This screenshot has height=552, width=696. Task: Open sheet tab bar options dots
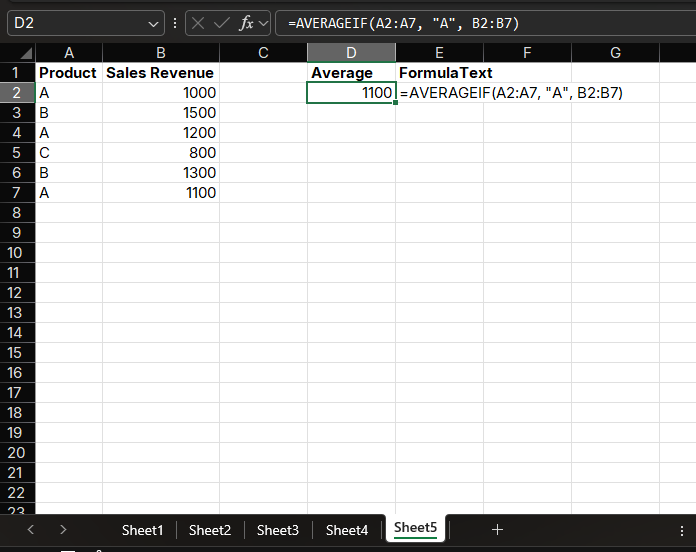coord(682,530)
